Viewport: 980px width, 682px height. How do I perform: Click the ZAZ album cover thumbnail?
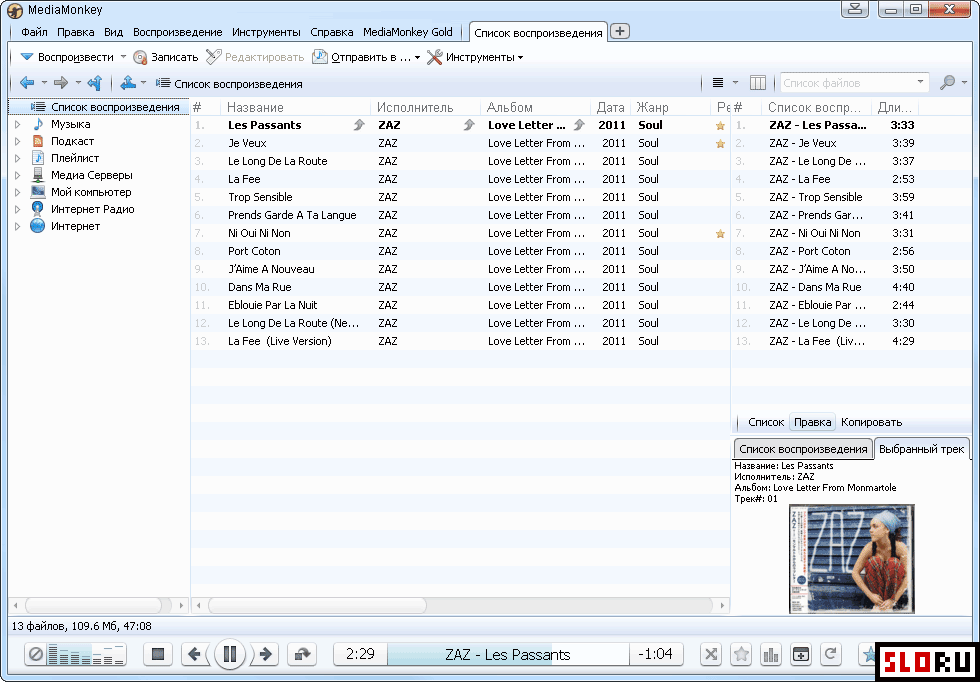(x=851, y=558)
